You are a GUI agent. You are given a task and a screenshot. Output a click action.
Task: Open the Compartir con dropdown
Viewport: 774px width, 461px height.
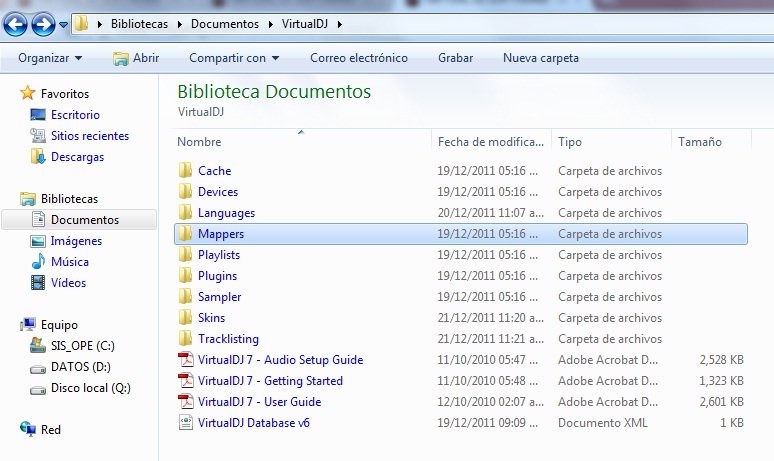(x=234, y=58)
